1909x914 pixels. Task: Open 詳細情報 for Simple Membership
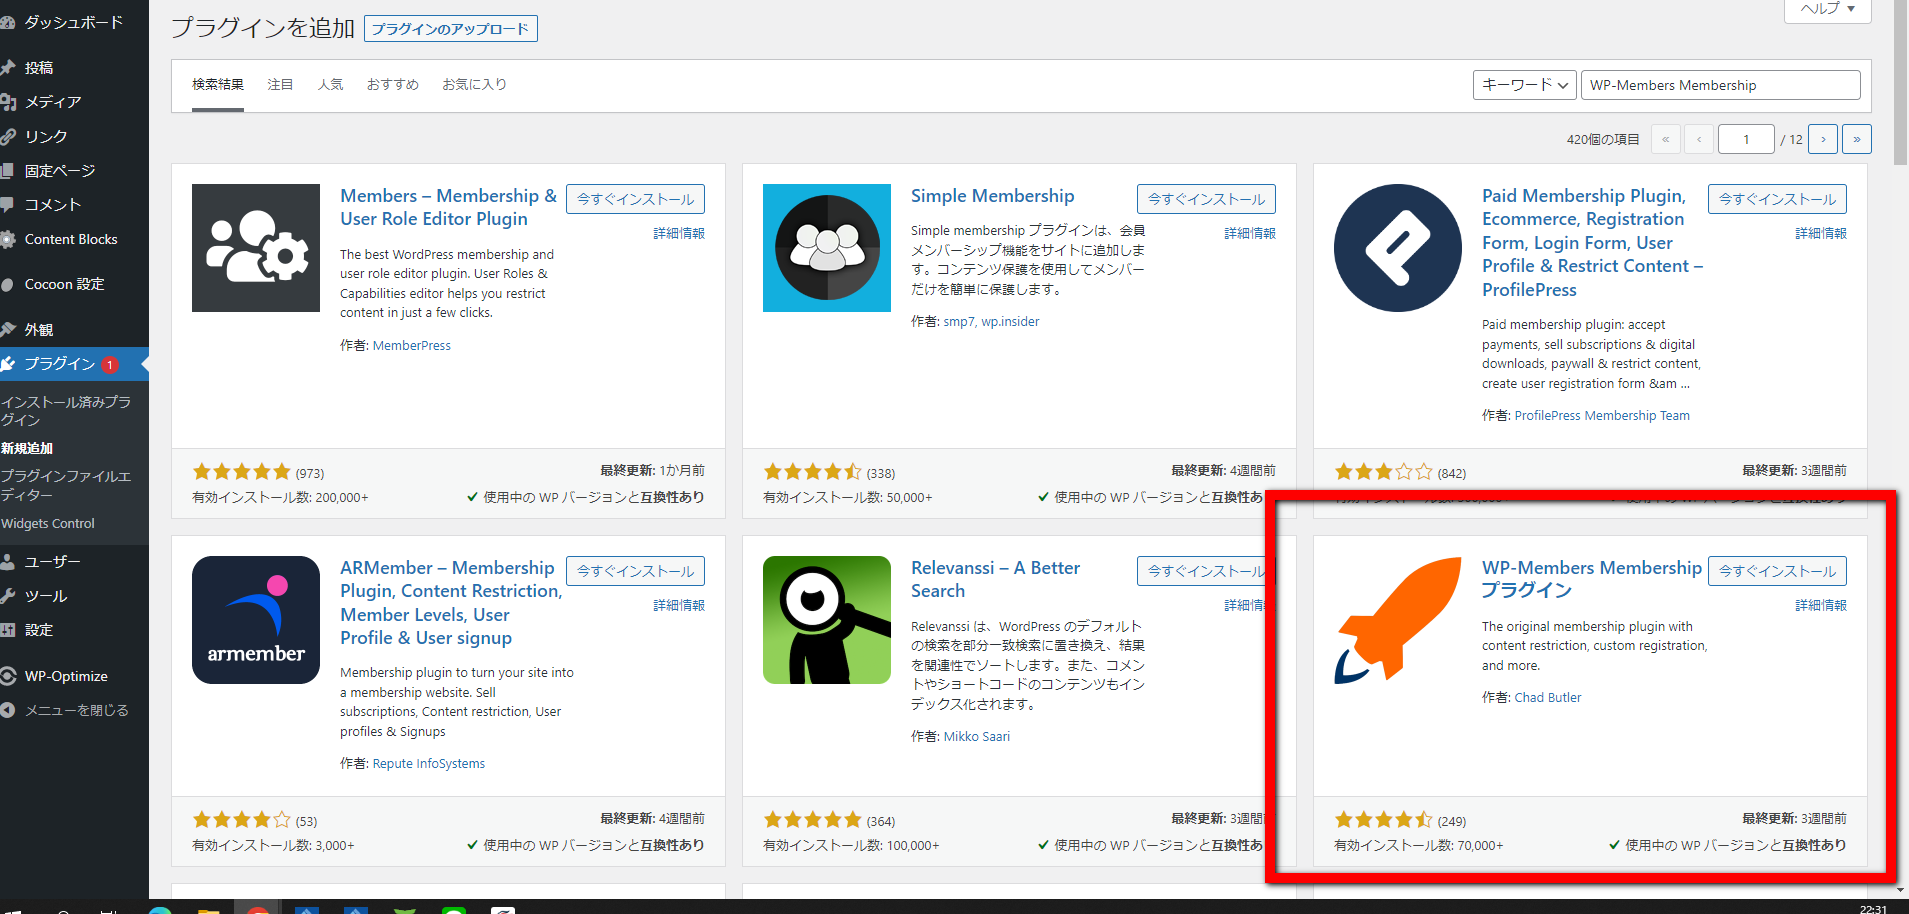(1250, 233)
